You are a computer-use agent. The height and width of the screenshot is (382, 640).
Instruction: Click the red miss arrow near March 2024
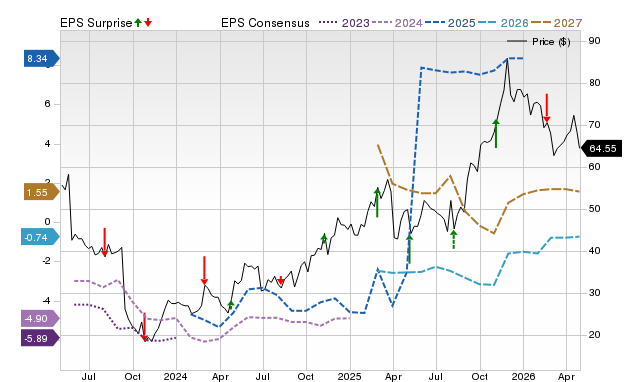pos(204,270)
